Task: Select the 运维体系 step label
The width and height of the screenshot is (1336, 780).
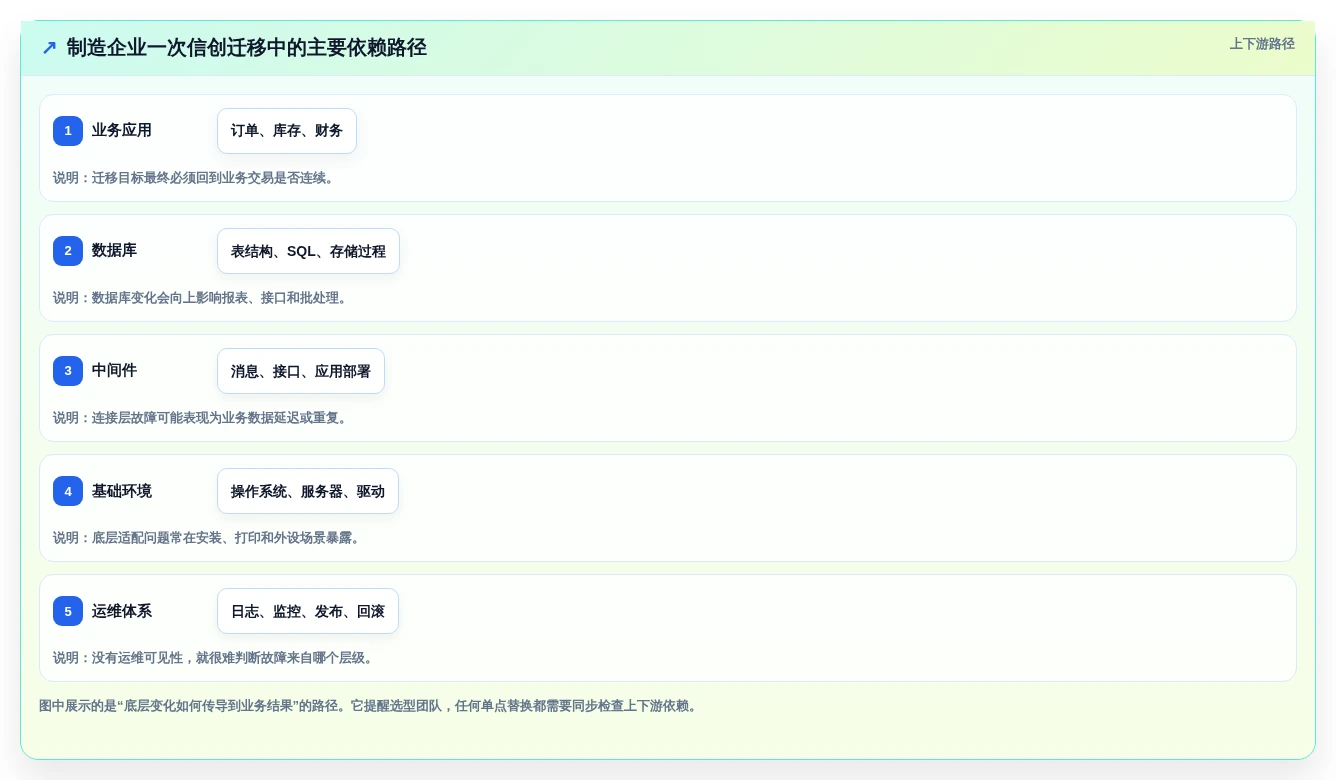Action: coord(122,611)
